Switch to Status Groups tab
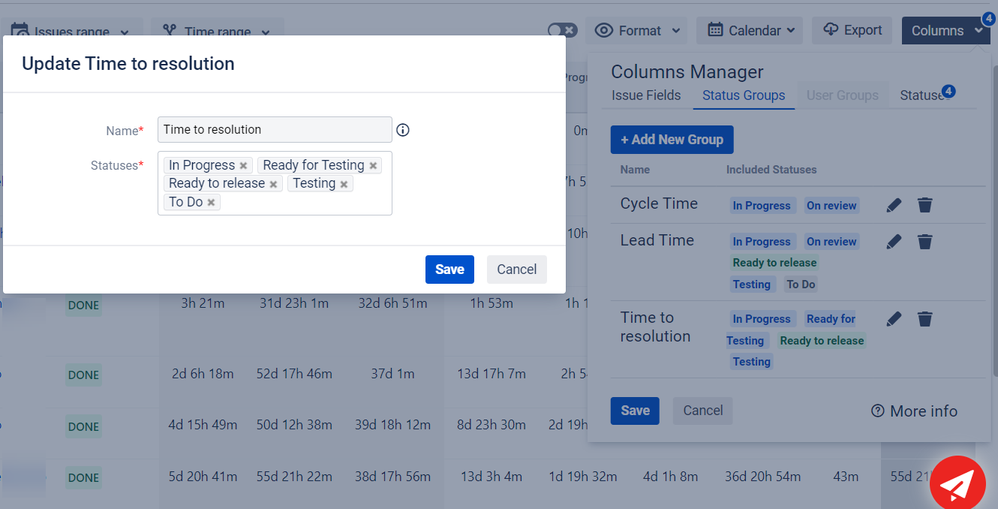 point(743,95)
